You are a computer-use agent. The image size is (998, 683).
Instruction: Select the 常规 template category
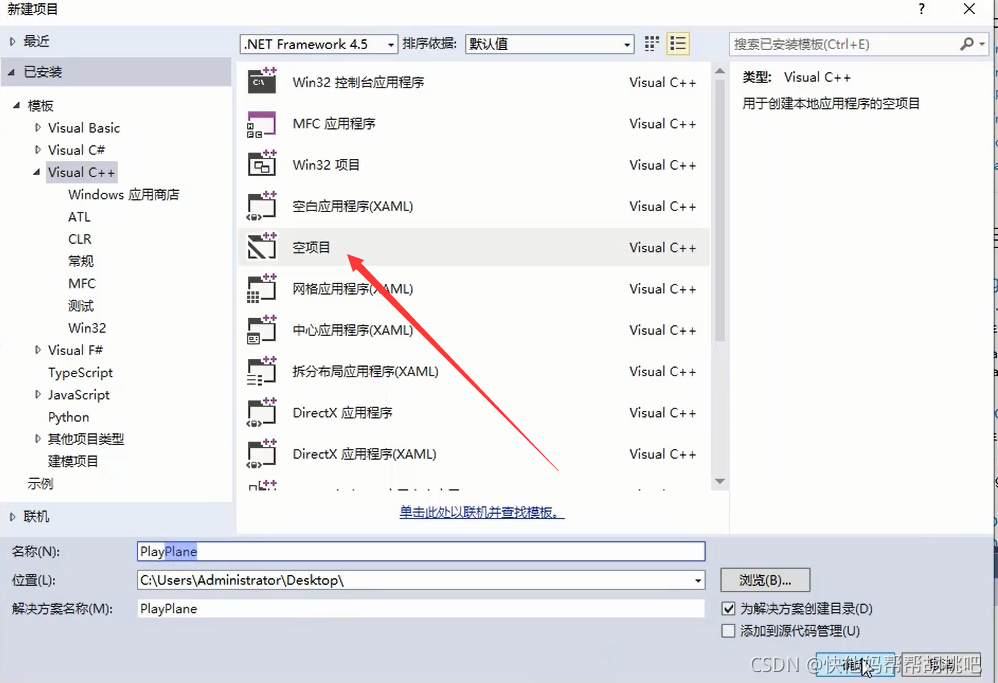(81, 261)
